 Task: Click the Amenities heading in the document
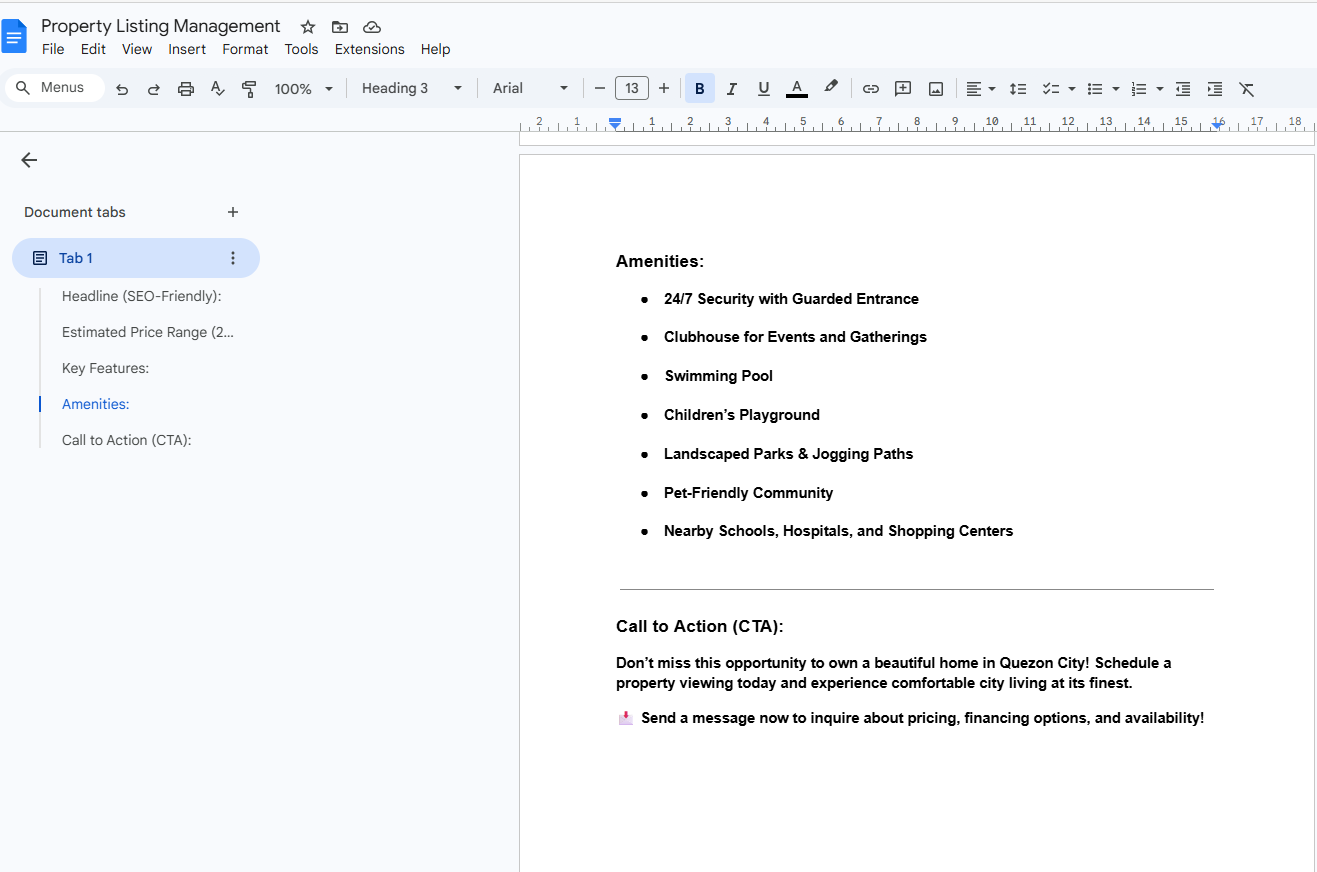(x=660, y=261)
